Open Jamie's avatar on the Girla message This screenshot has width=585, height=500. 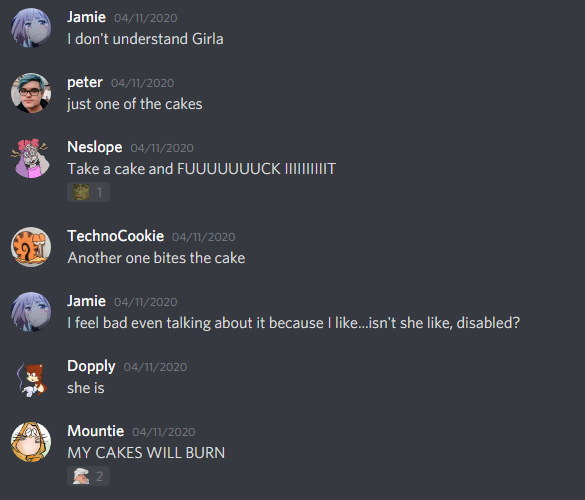[x=31, y=28]
